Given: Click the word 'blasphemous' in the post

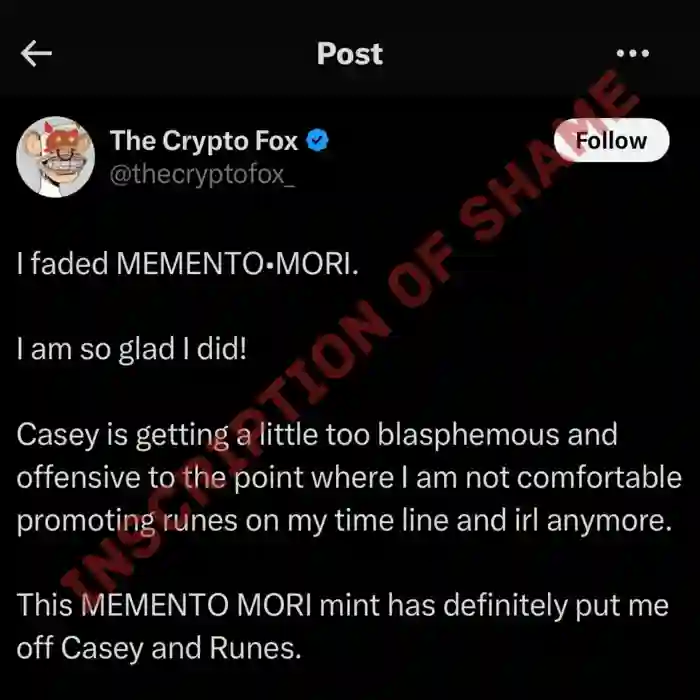Looking at the screenshot, I should pos(468,436).
